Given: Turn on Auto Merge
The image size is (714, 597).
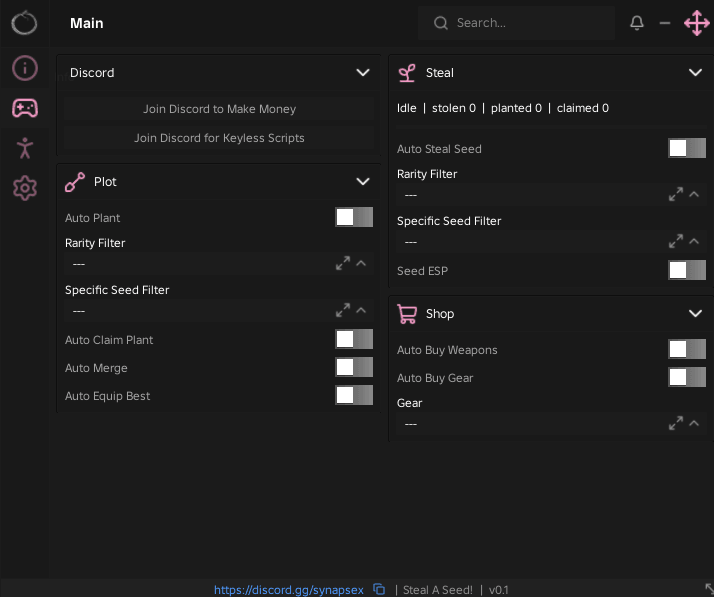Looking at the screenshot, I should coord(354,367).
